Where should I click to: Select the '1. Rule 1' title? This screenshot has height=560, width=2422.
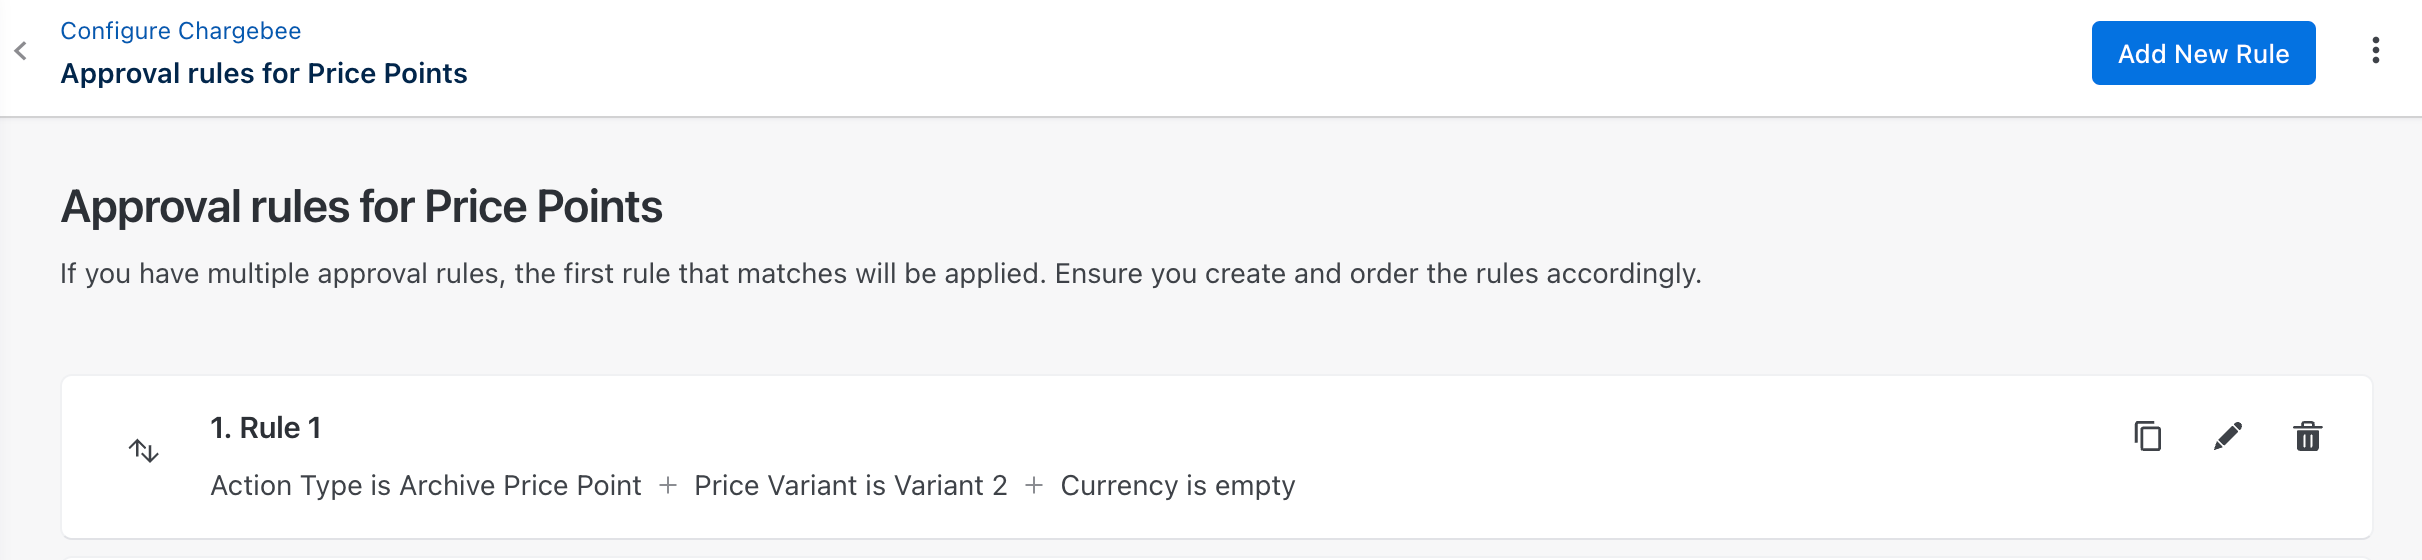(265, 428)
